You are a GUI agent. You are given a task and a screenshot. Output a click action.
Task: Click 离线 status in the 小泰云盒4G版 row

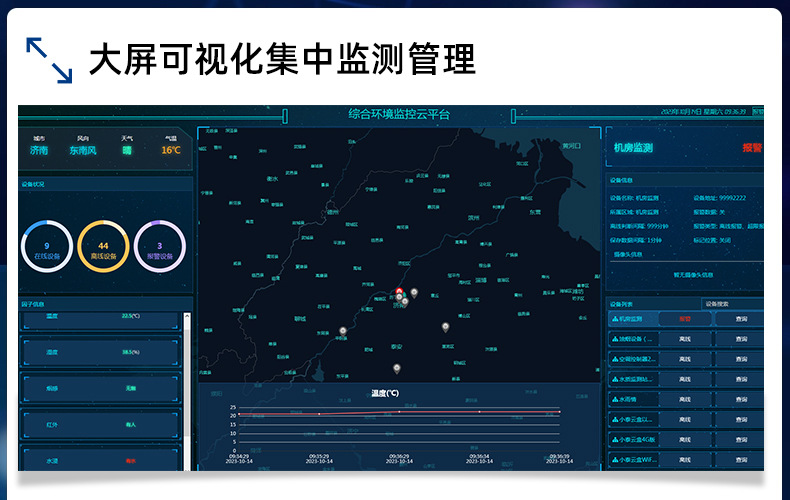click(x=685, y=440)
